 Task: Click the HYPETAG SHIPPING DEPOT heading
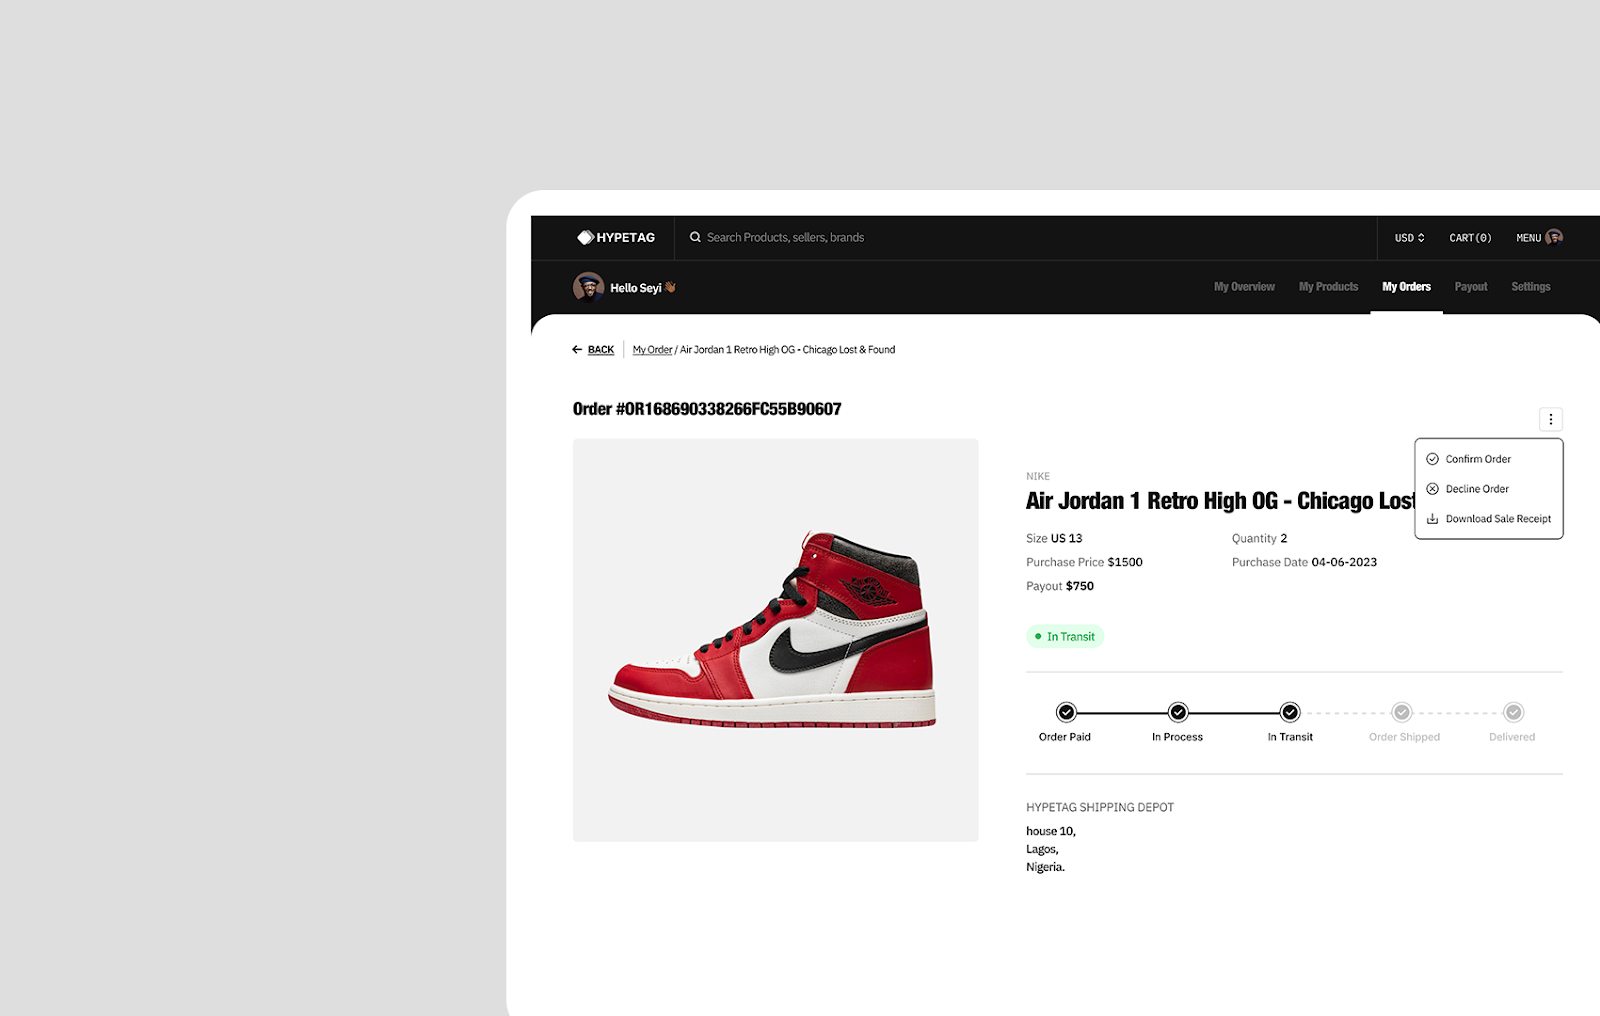(x=1100, y=808)
